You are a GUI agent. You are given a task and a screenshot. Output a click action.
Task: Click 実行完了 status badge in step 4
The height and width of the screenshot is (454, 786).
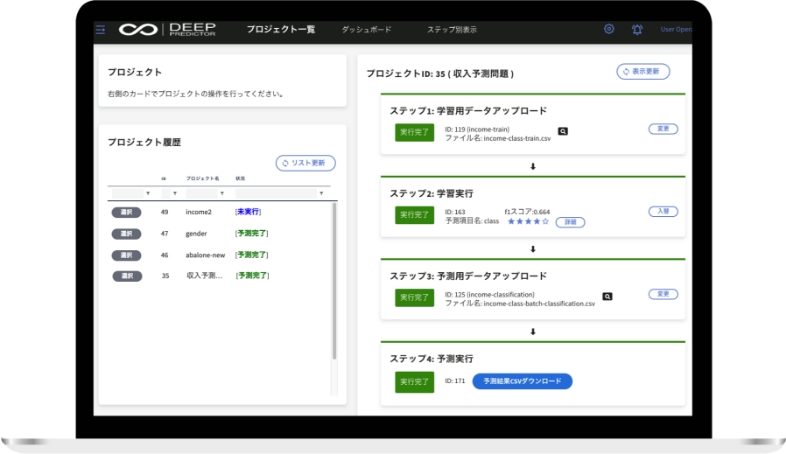414,382
